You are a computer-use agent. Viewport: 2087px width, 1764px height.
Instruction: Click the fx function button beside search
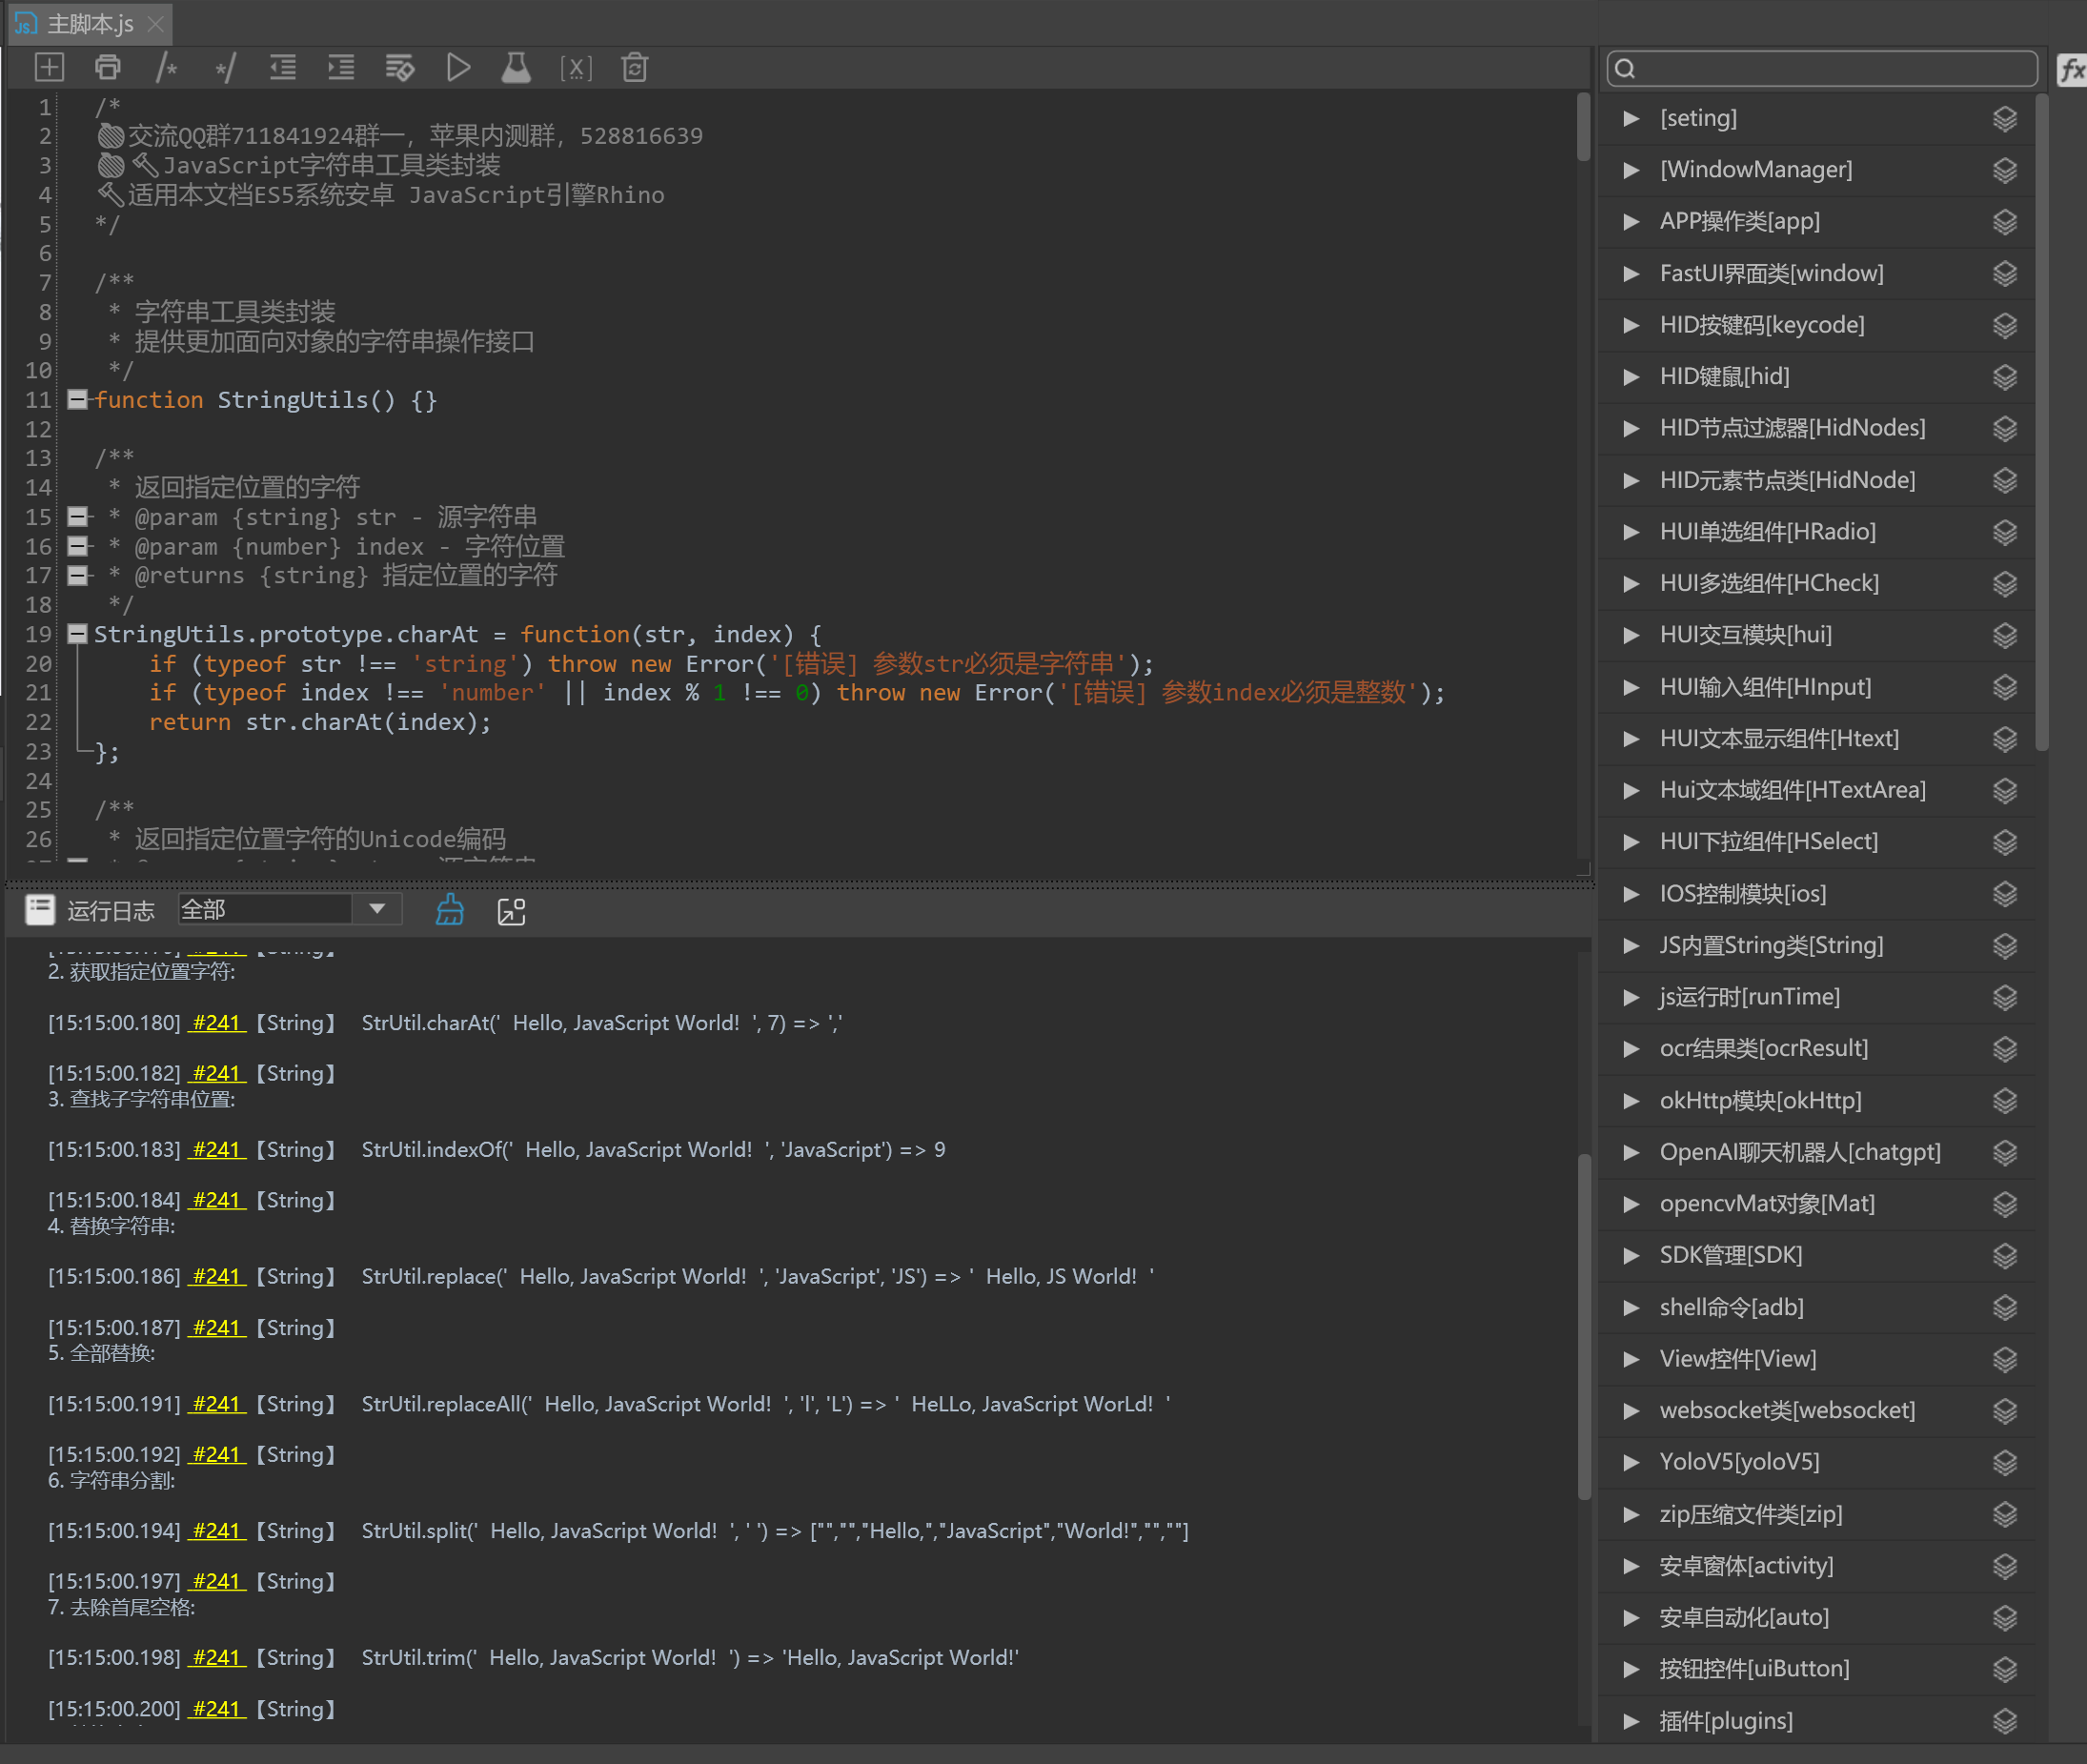tap(2071, 70)
